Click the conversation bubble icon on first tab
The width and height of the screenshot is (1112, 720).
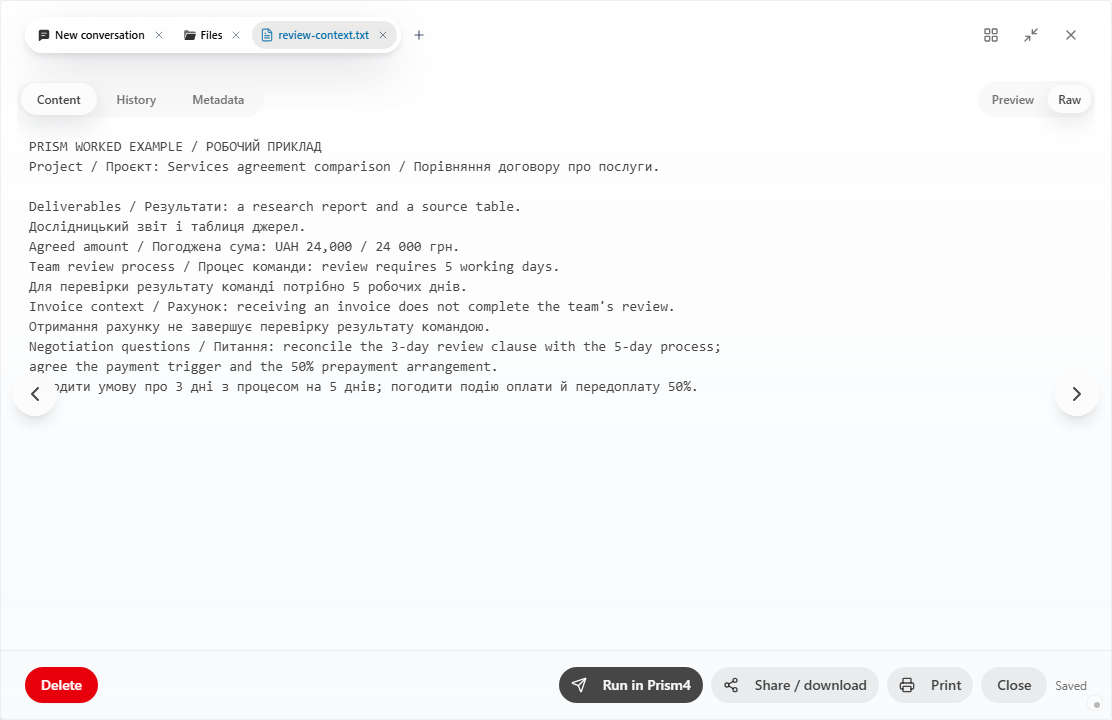pyautogui.click(x=44, y=35)
